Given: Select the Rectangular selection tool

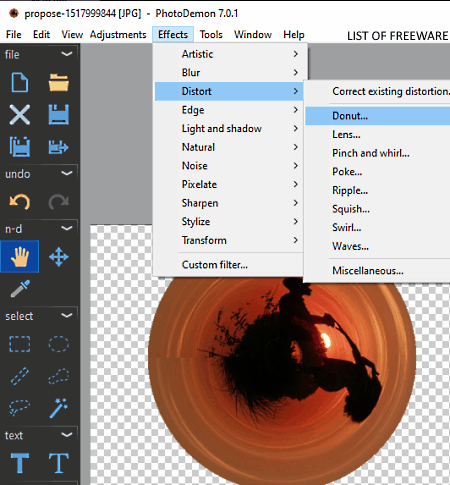Looking at the screenshot, I should 20,344.
